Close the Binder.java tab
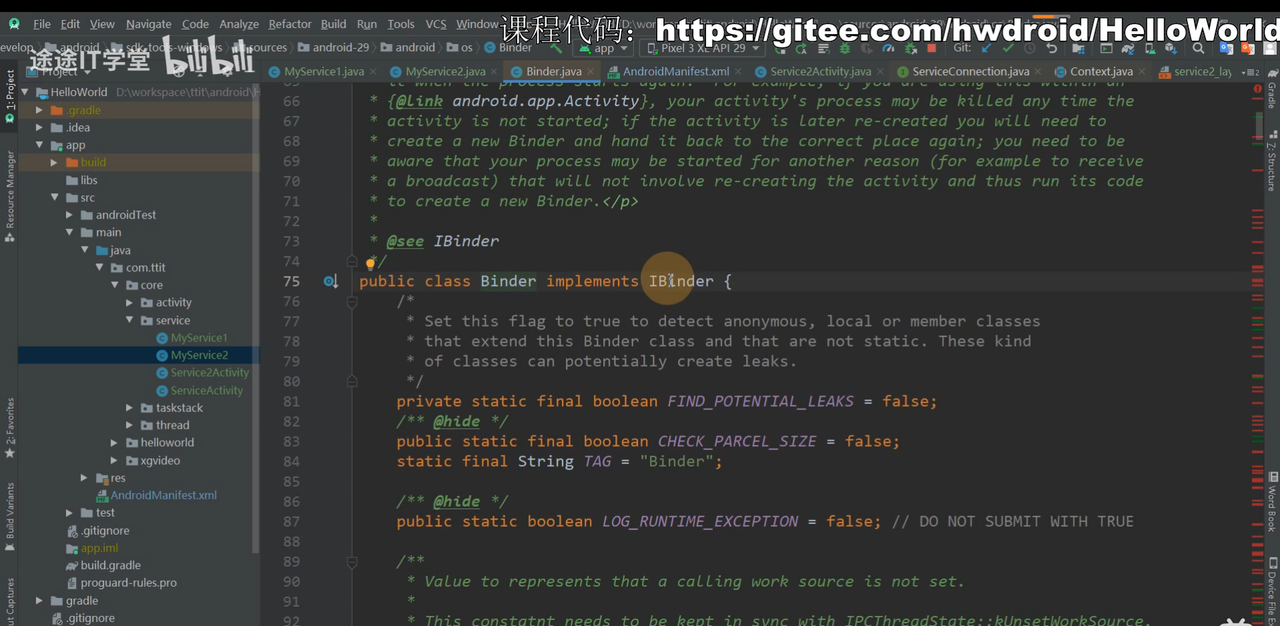The image size is (1280, 626). click(x=591, y=72)
